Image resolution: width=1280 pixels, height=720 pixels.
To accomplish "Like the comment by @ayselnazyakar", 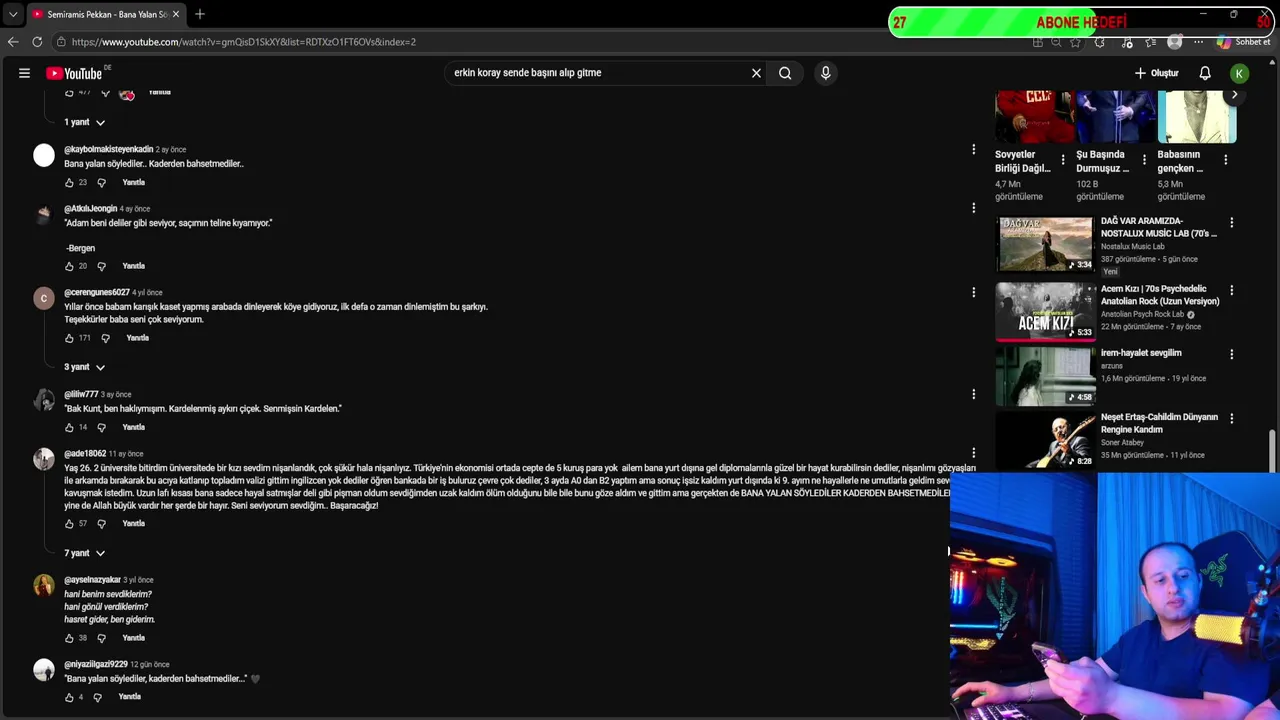I will 69,638.
